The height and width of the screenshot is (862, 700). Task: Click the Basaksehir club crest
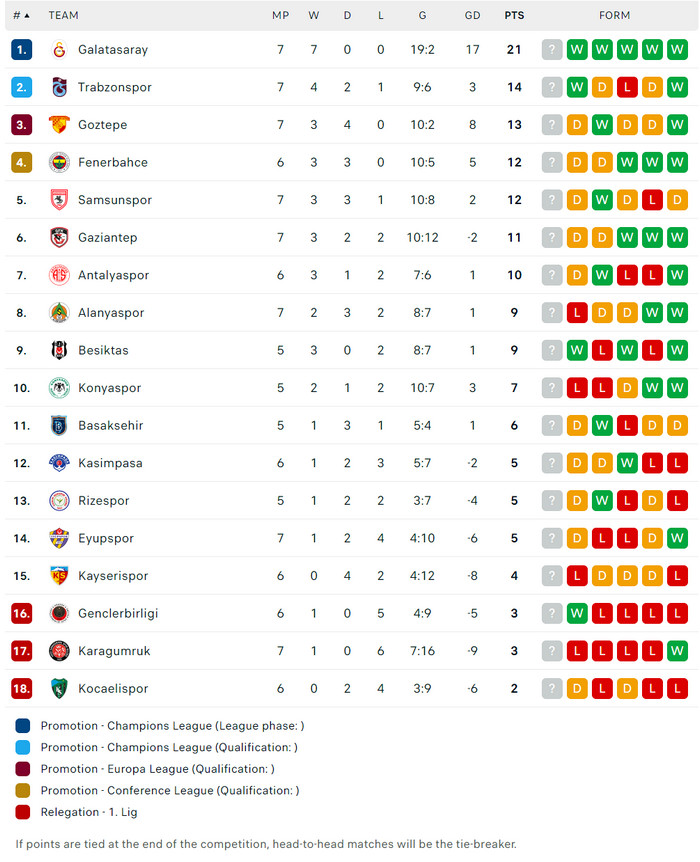tap(59, 425)
